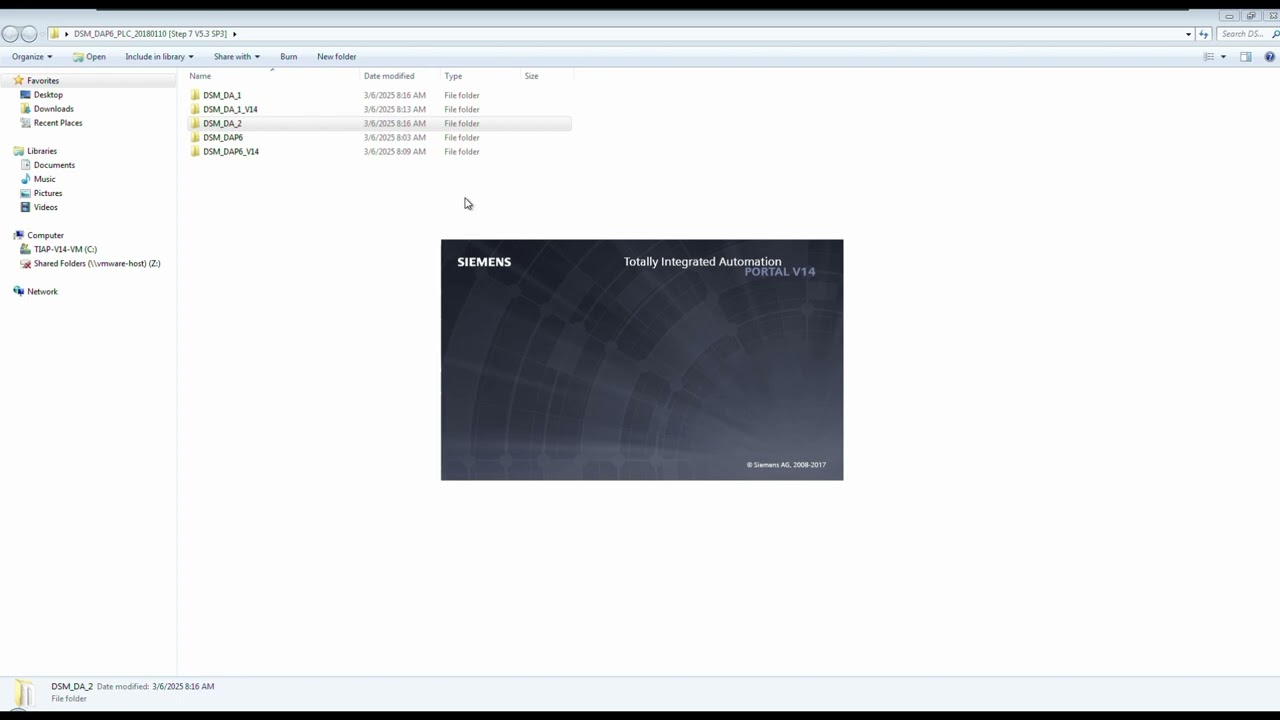Screen dimensions: 1280x720
Task: Select the DSM_DA_2 folder row
Action: click(x=379, y=123)
